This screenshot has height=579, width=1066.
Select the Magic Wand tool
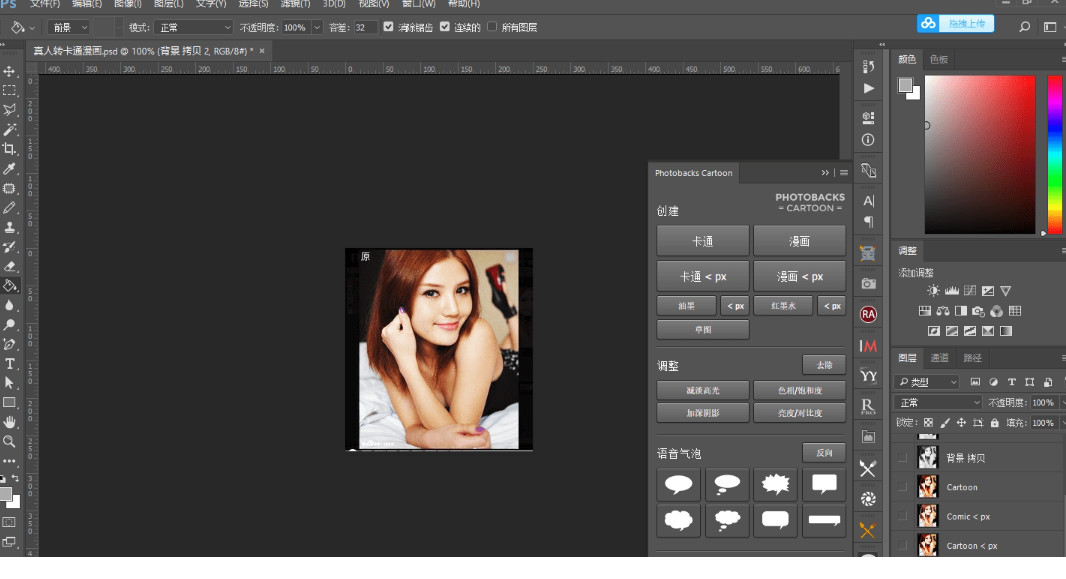(10, 130)
